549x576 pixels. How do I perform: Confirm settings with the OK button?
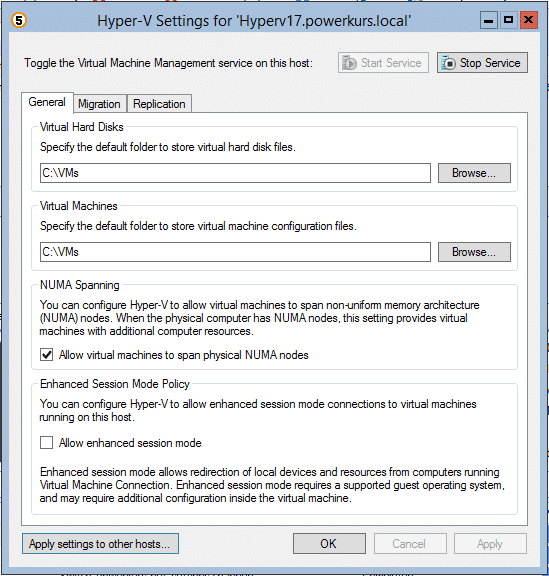coord(329,544)
